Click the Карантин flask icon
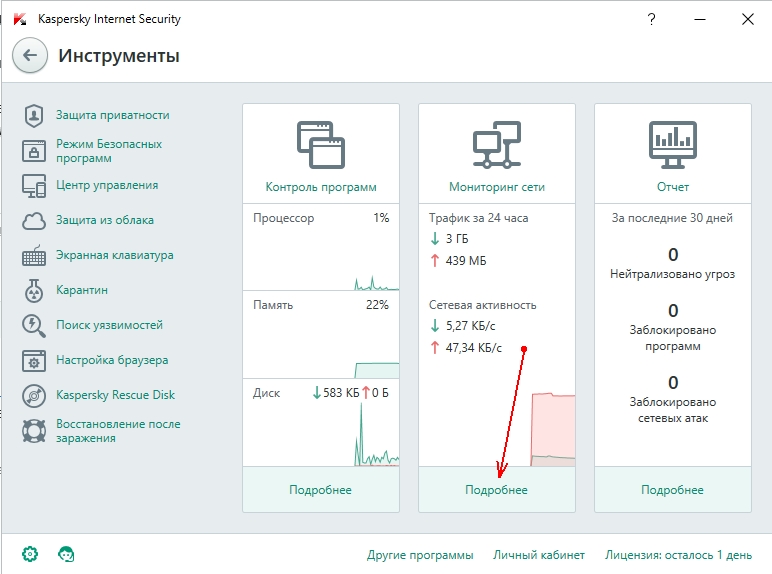This screenshot has height=574, width=772. (34, 291)
